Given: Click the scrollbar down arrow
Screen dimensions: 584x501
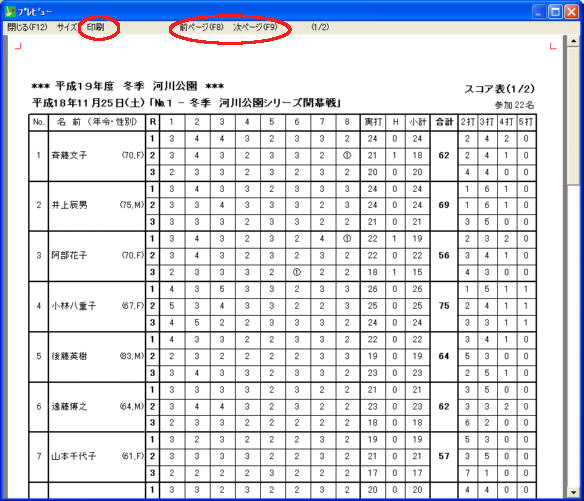Looking at the screenshot, I should (x=573, y=492).
